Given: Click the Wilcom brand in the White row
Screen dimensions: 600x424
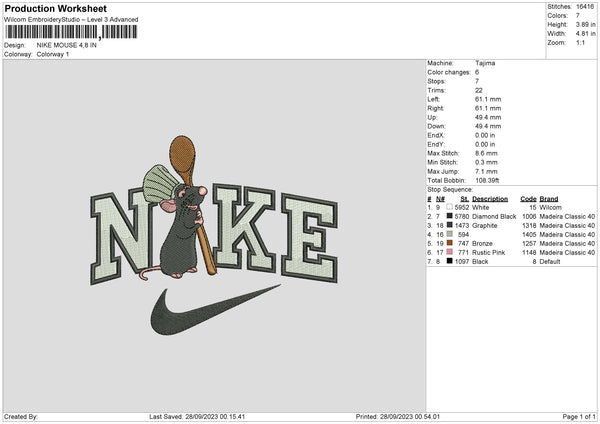Looking at the screenshot, I should [550, 207].
